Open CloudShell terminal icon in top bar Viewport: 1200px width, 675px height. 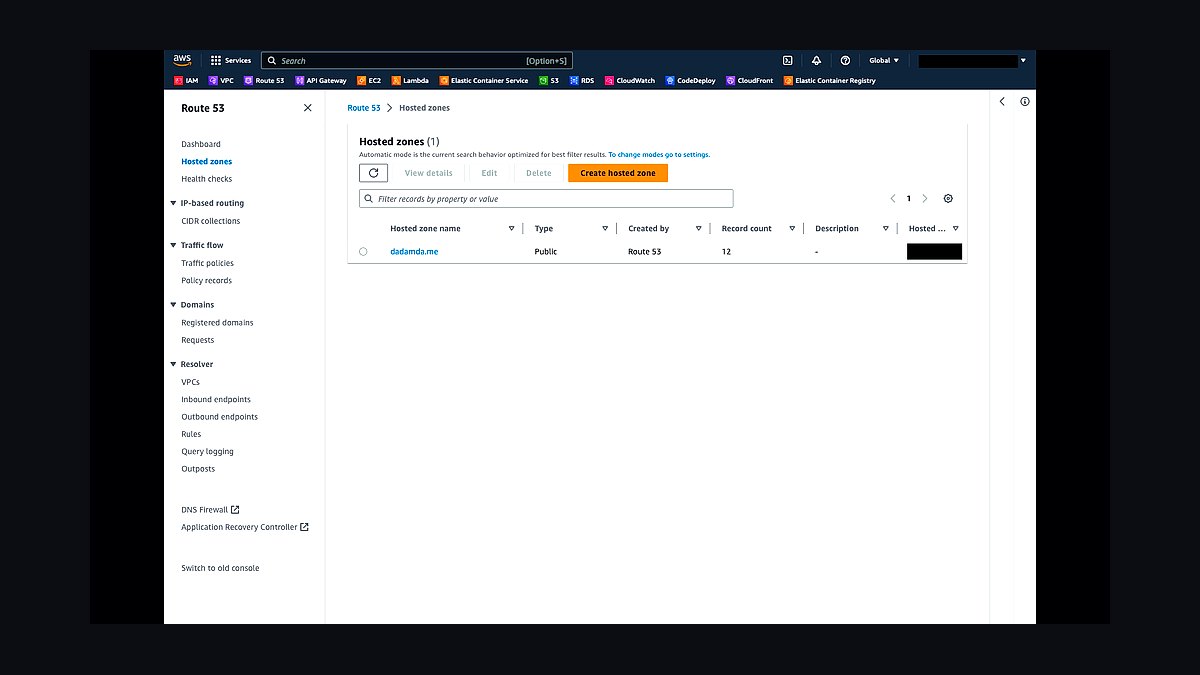[x=788, y=60]
